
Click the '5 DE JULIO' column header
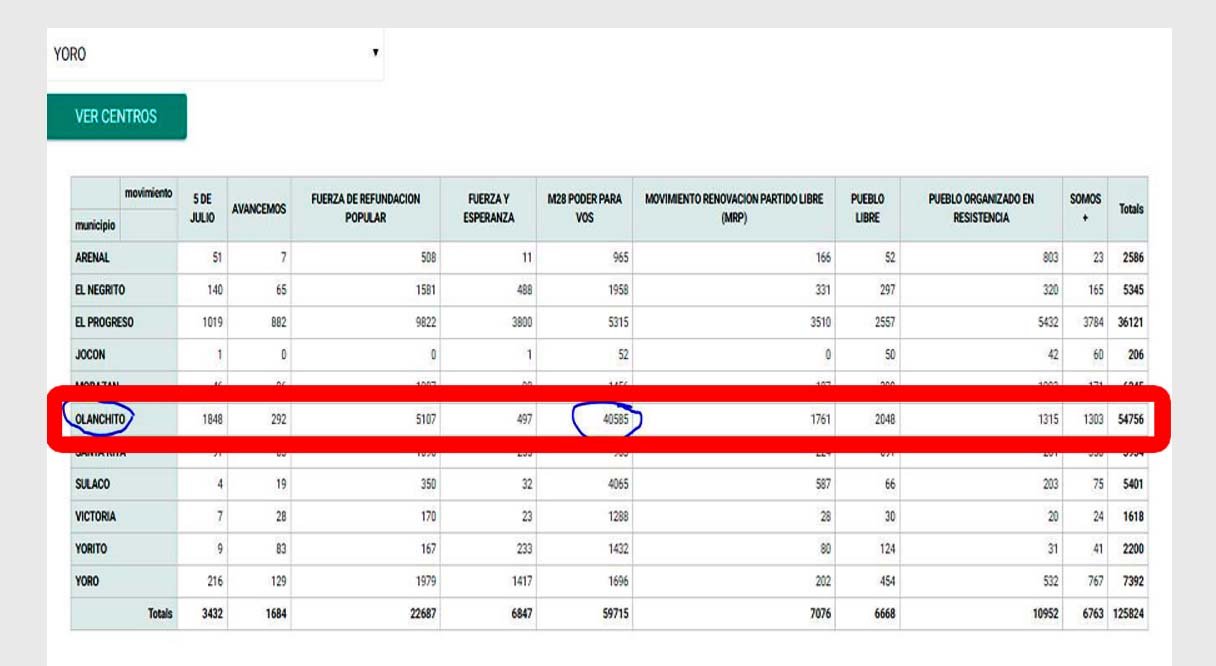tap(203, 208)
